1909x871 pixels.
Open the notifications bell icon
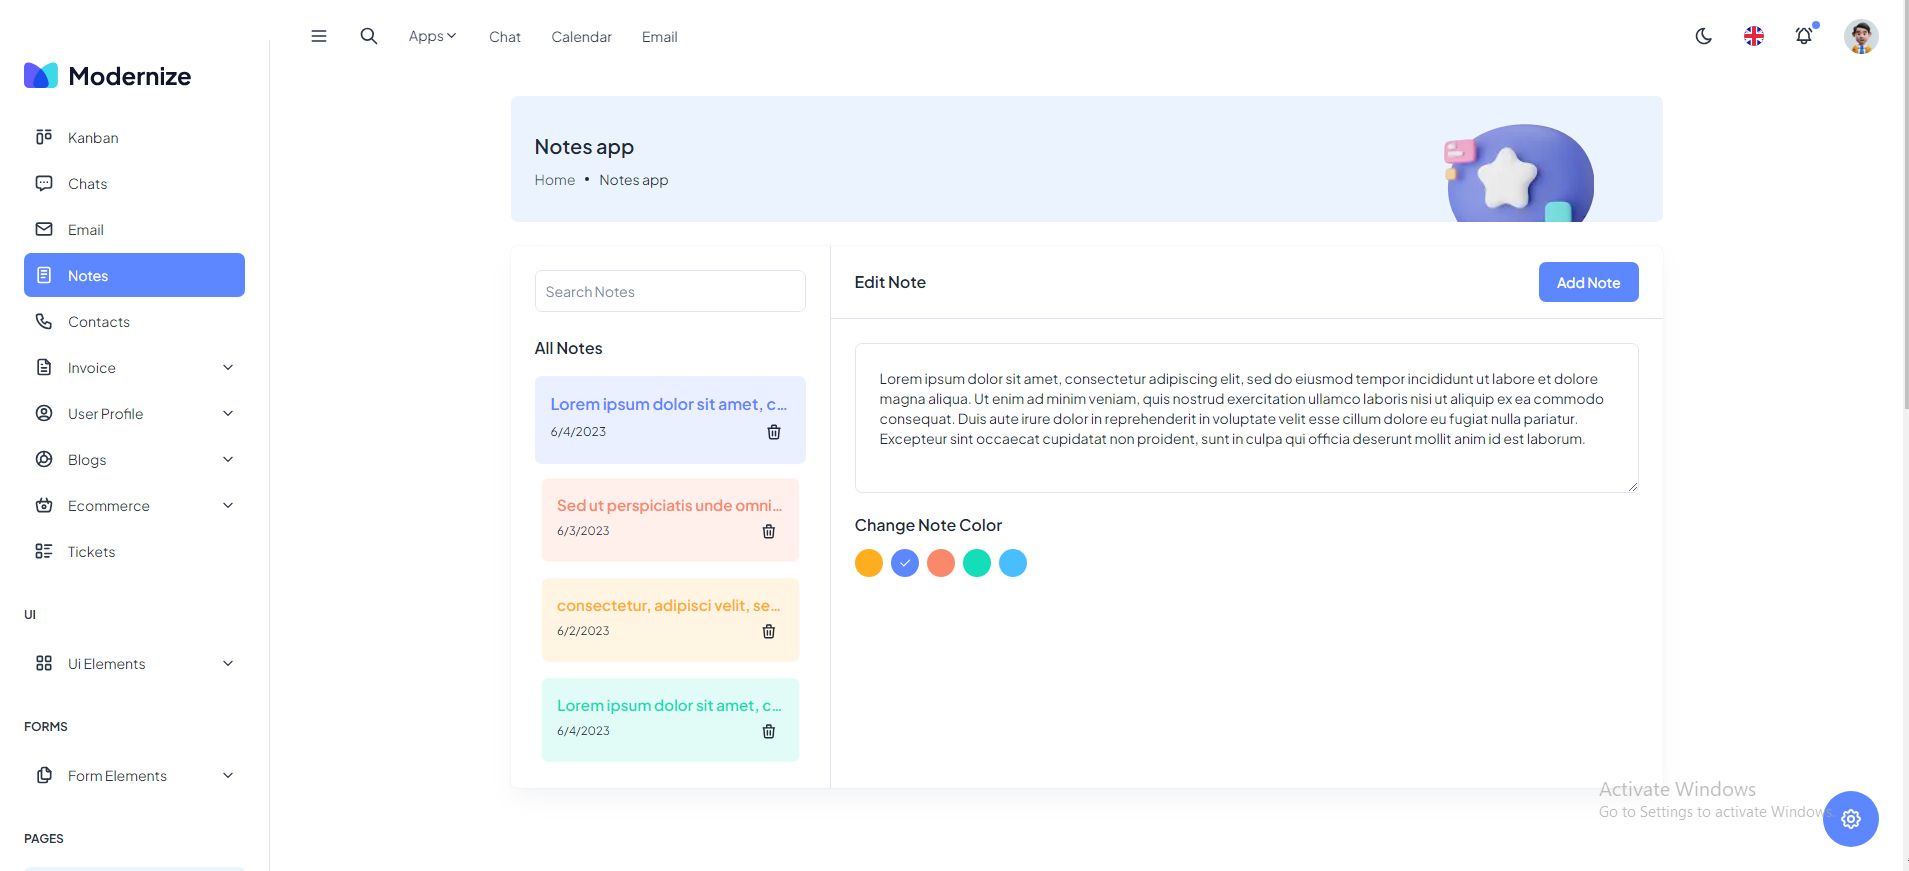point(1804,36)
